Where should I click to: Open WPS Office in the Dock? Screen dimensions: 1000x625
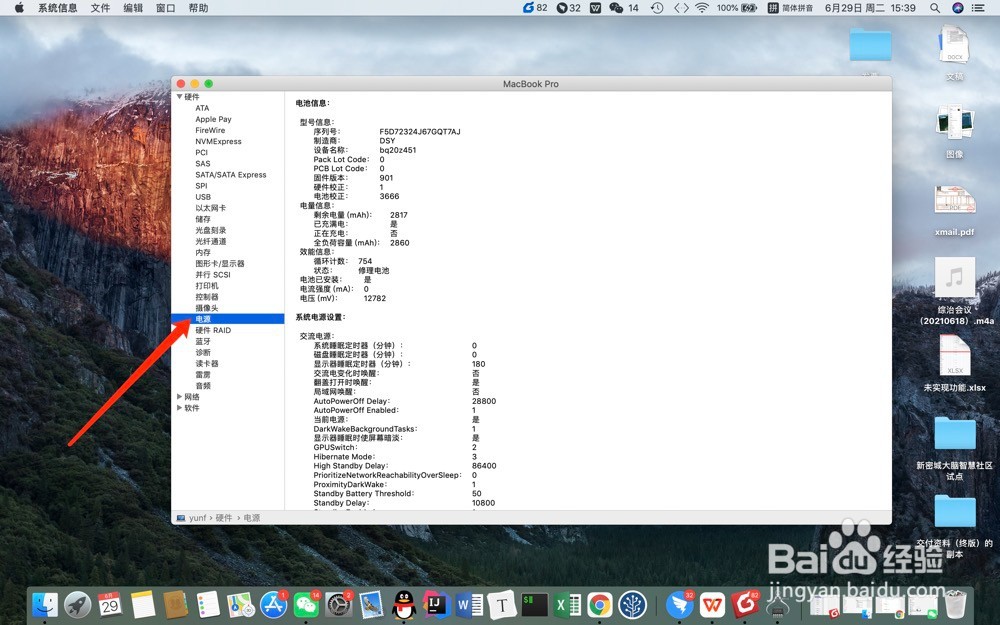(712, 604)
